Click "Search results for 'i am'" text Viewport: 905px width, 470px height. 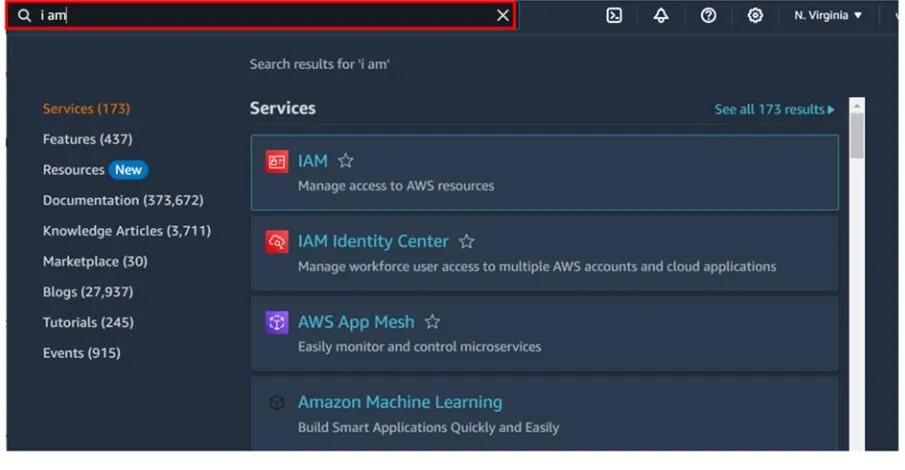[x=320, y=64]
